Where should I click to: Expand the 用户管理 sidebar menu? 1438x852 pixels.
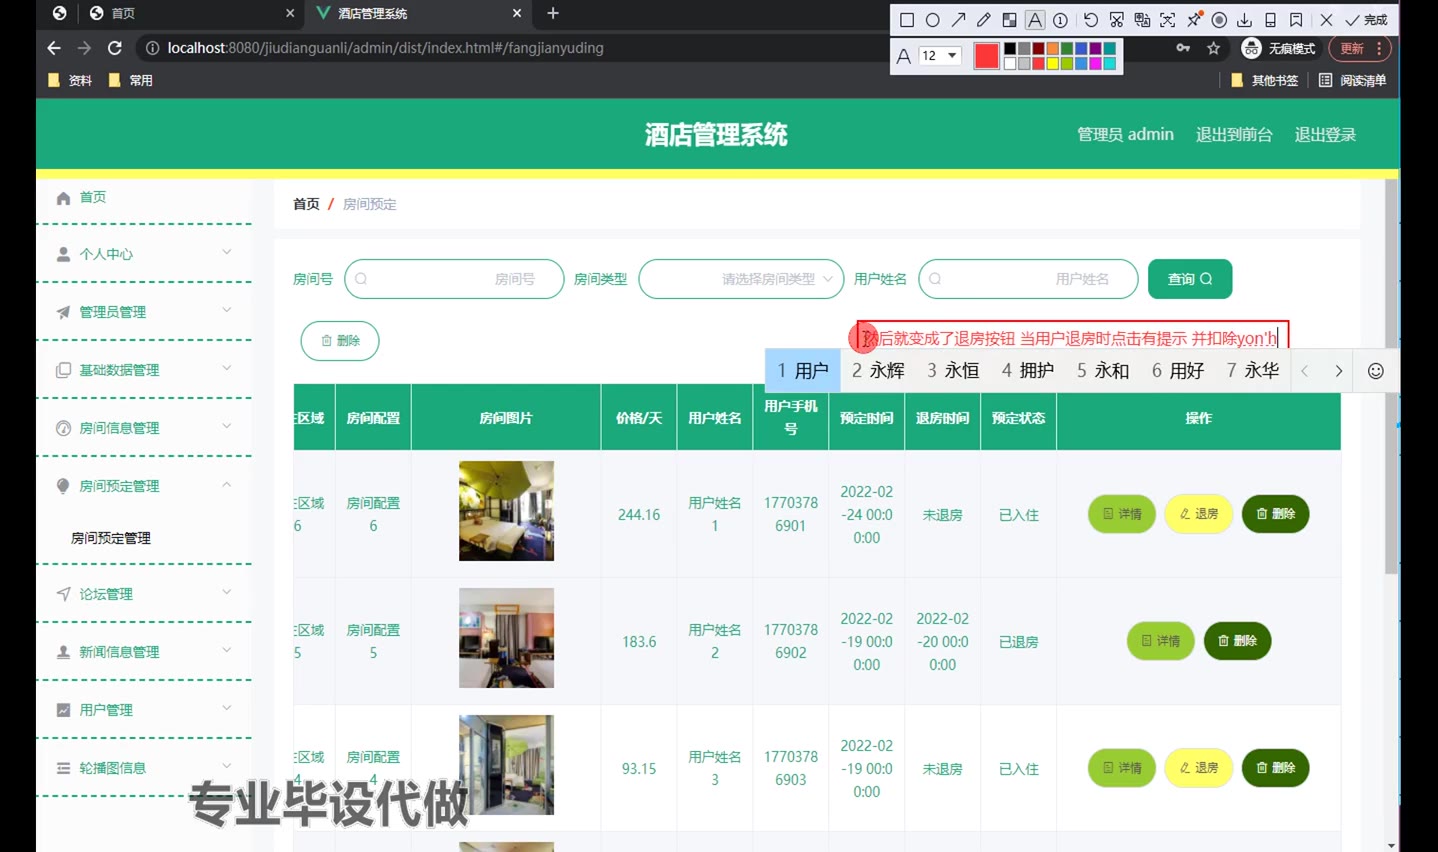pyautogui.click(x=144, y=710)
